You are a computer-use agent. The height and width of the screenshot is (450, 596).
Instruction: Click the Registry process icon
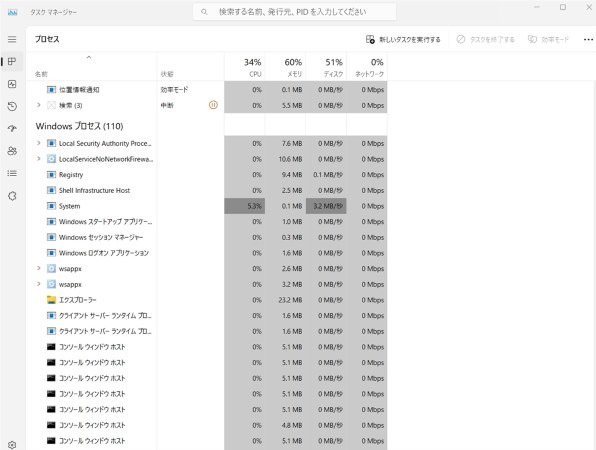51,175
